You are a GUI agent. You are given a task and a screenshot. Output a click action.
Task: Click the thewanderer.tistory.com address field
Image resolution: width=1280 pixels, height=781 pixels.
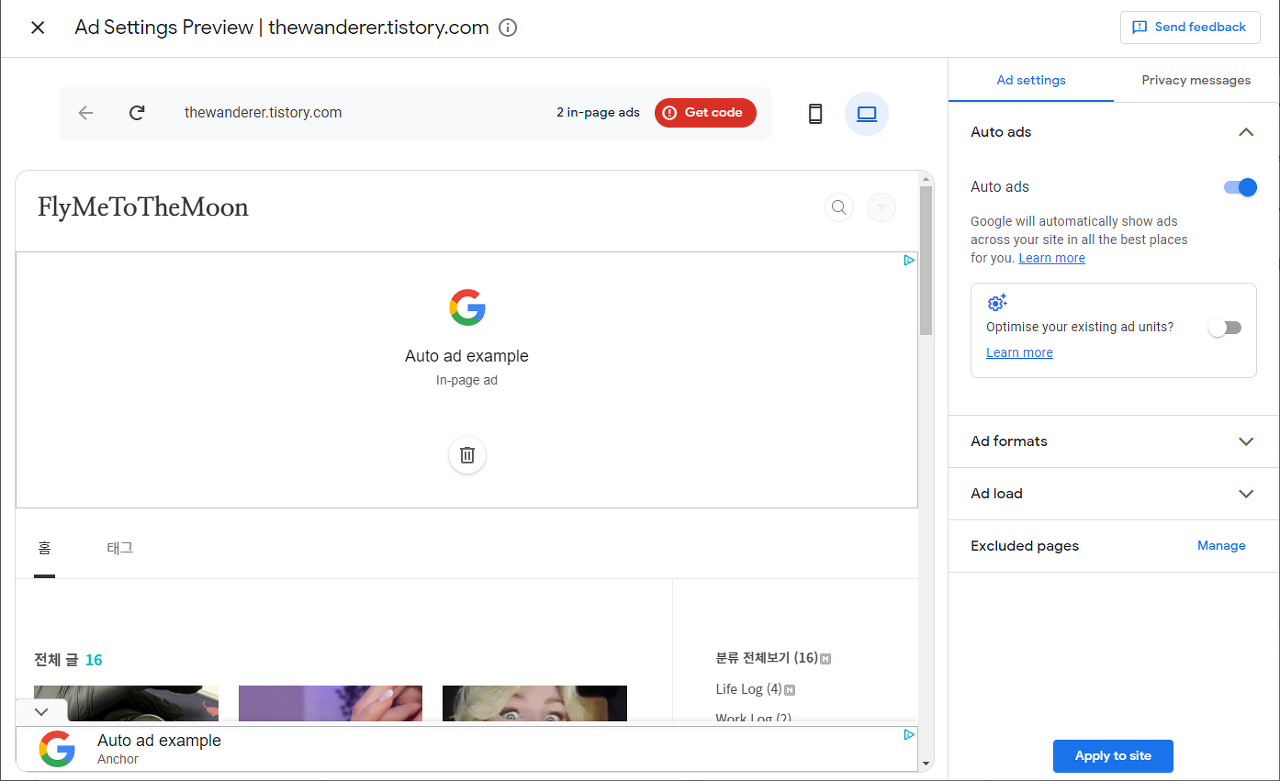[263, 113]
